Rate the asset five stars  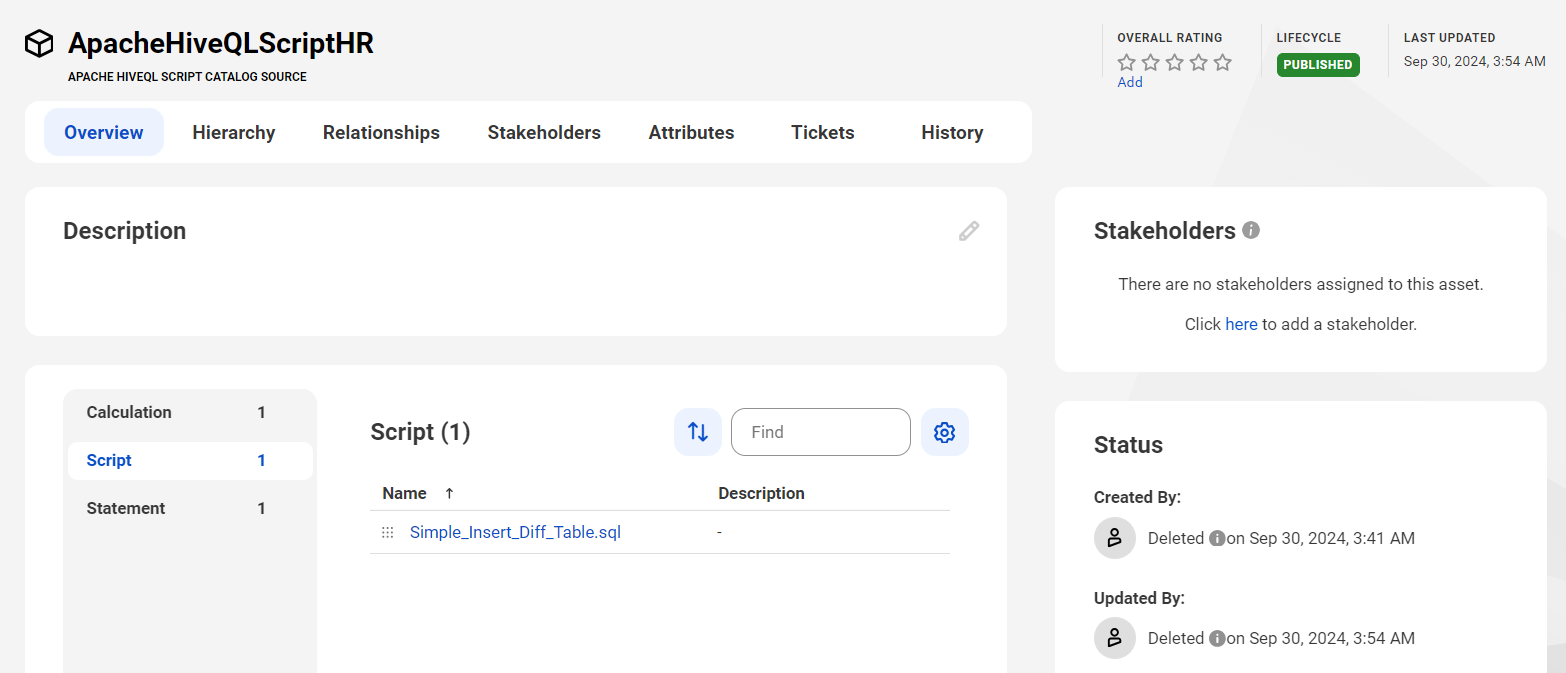[x=1222, y=63]
